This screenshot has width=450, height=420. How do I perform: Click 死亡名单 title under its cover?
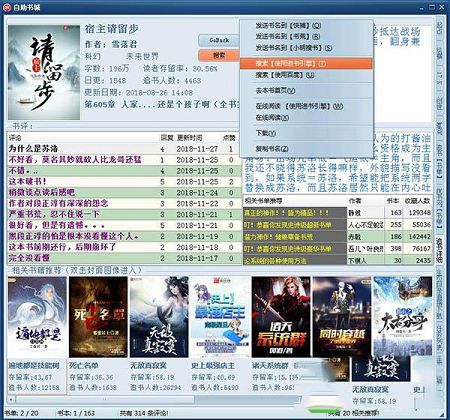[x=84, y=366]
